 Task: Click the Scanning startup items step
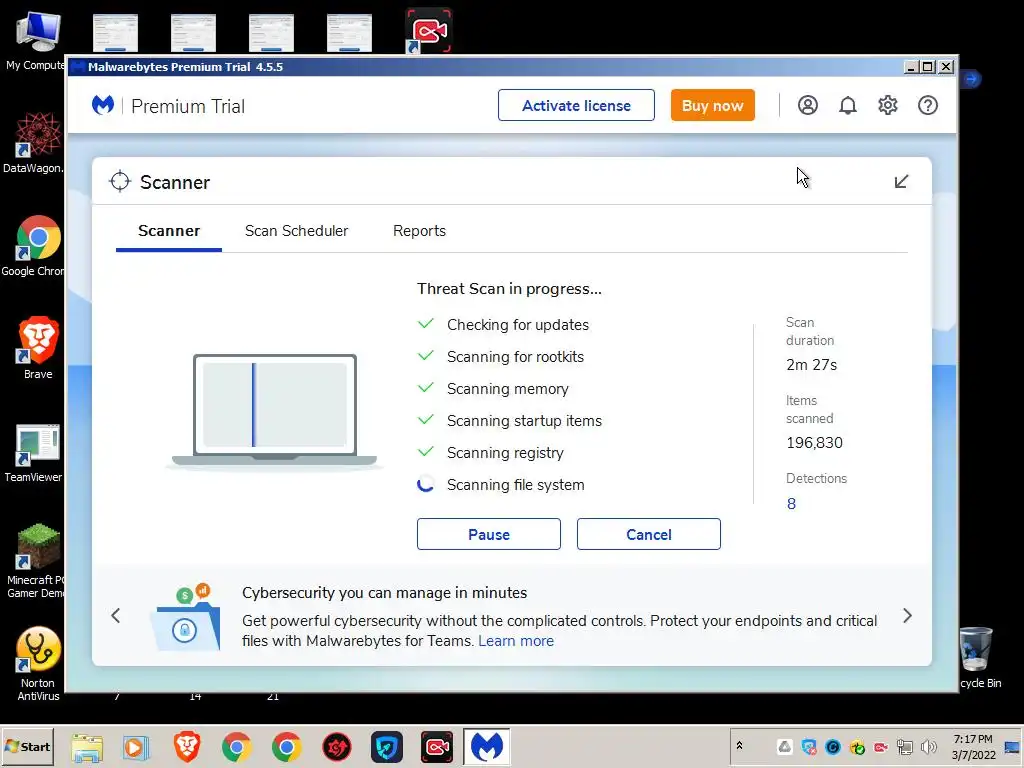coord(524,421)
